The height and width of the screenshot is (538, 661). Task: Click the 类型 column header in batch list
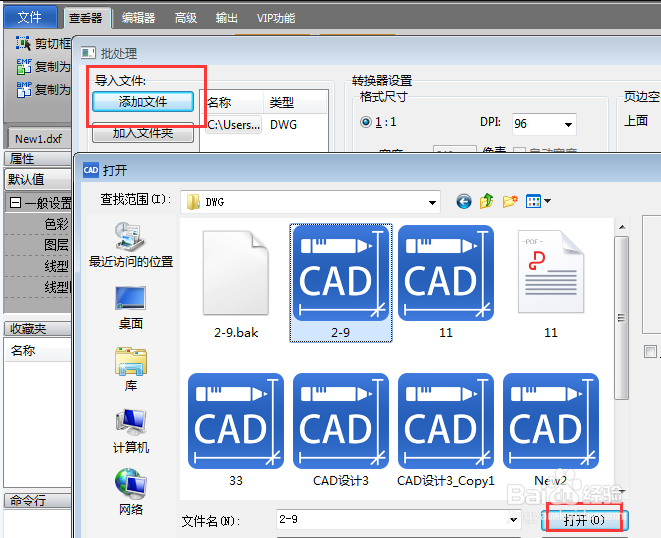click(296, 102)
